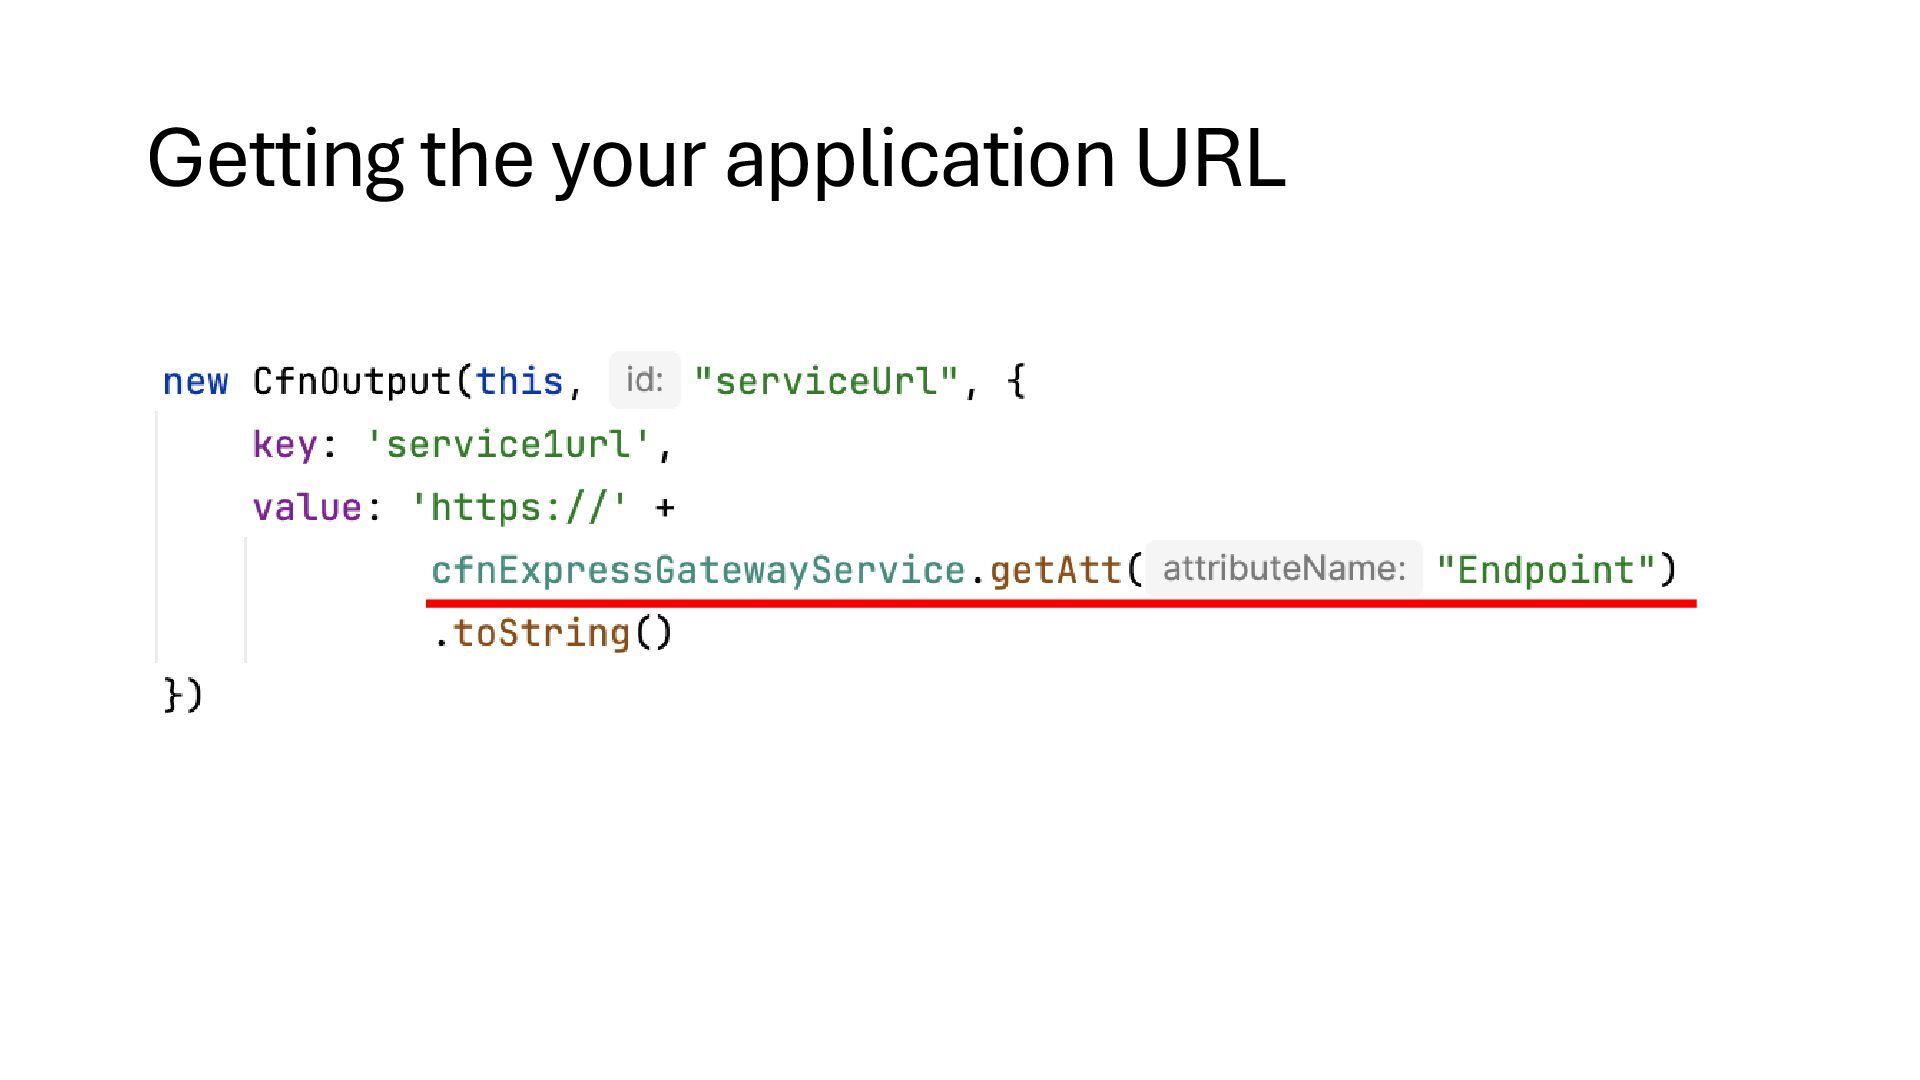1920x1080 pixels.
Task: Click the 'service1url' string value
Action: pyautogui.click(x=509, y=444)
